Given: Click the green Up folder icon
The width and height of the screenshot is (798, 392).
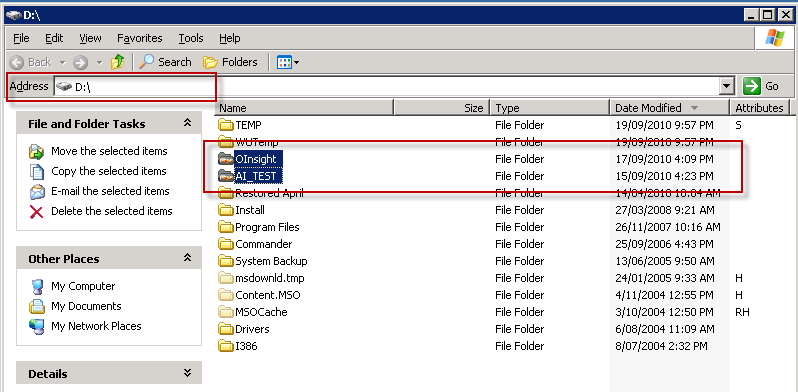Looking at the screenshot, I should point(118,62).
